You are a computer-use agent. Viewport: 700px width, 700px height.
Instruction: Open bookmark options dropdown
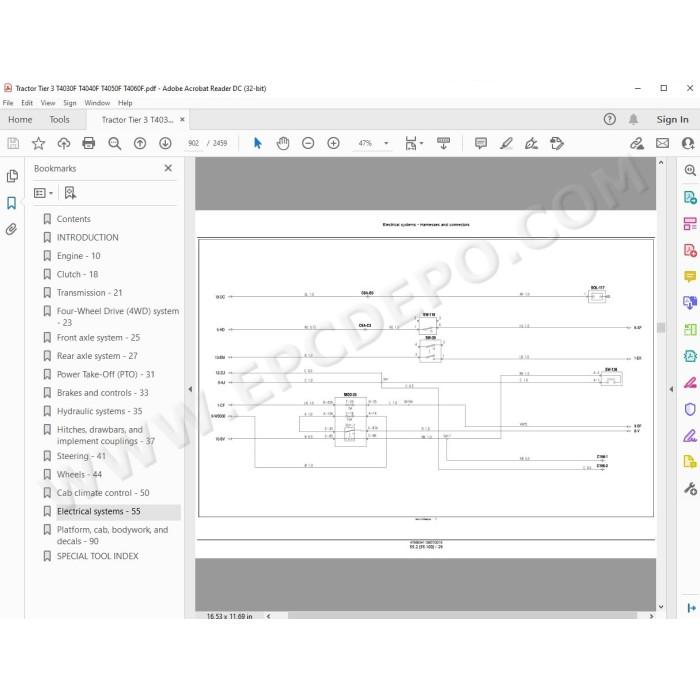click(x=44, y=193)
